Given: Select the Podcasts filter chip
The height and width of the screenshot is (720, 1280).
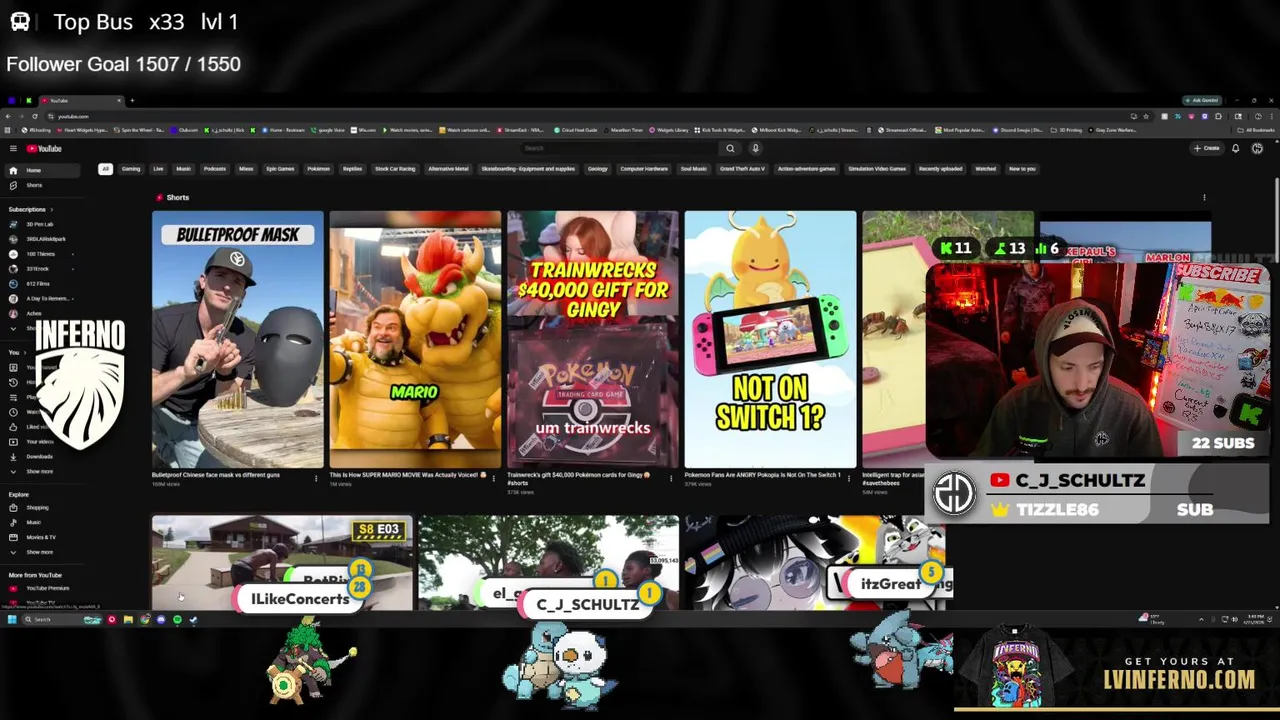Looking at the screenshot, I should coord(215,169).
